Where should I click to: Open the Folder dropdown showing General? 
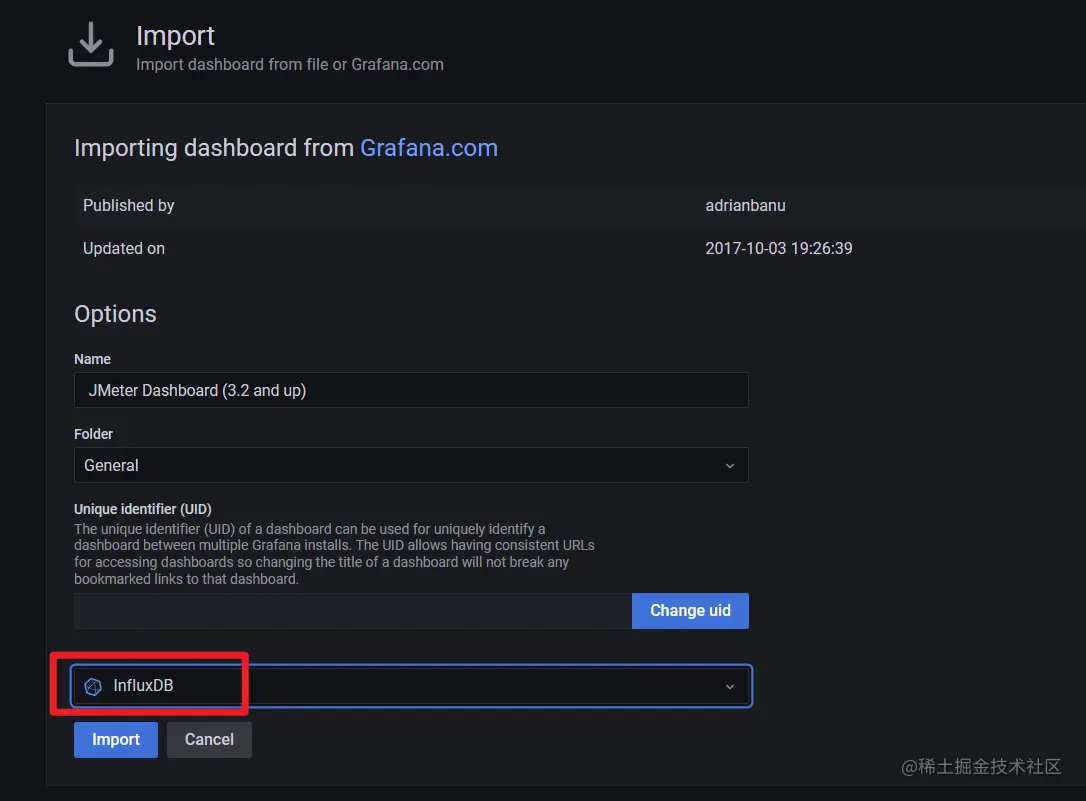pyautogui.click(x=411, y=465)
